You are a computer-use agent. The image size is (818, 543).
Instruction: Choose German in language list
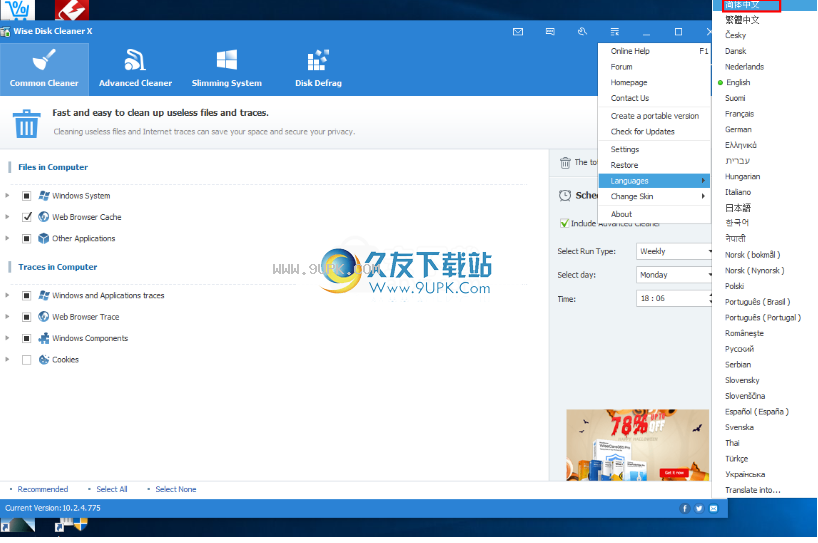pos(738,129)
